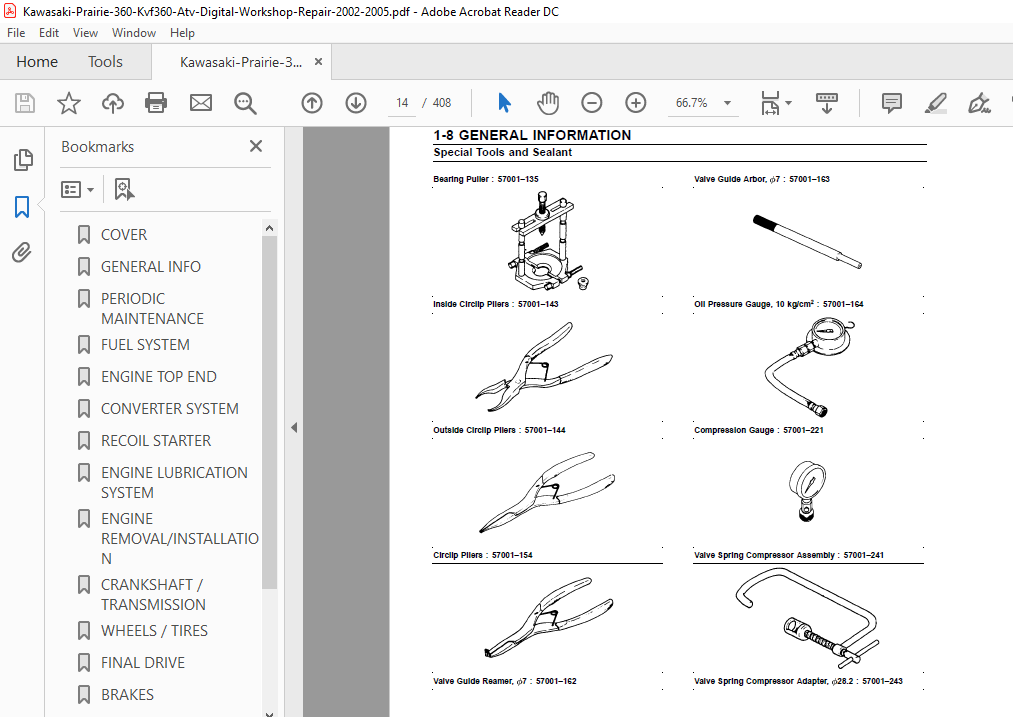Click 'Special Tools and Sealant' heading text

point(503,152)
